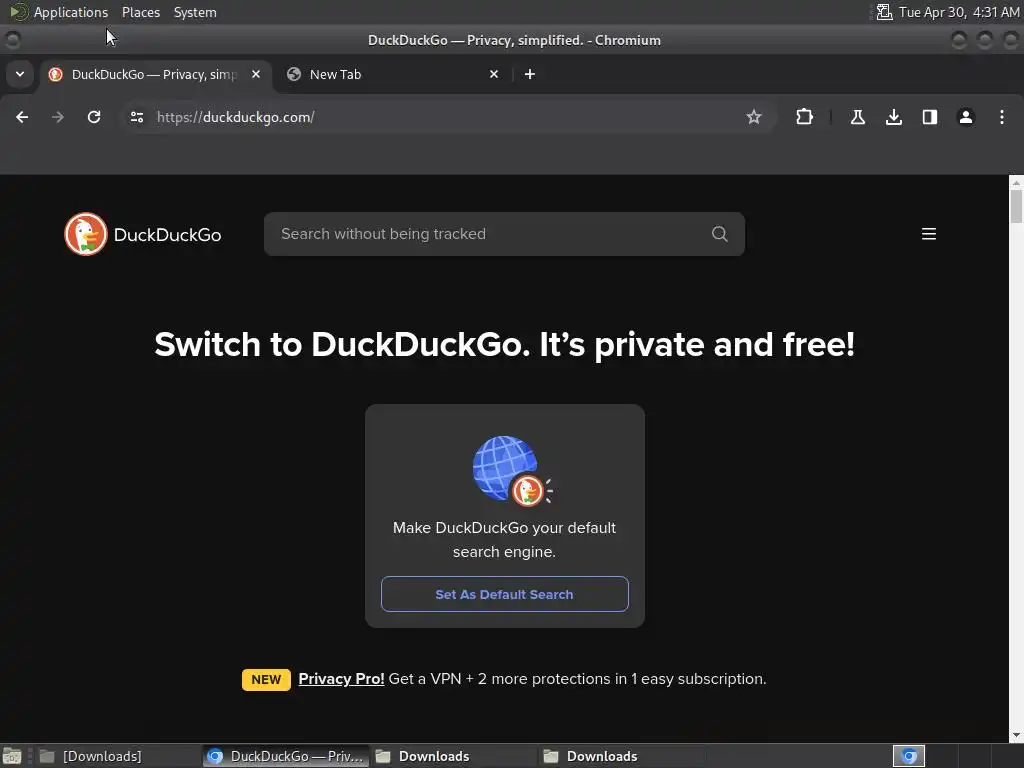Click the scrollbar down arrow
Image resolution: width=1024 pixels, height=768 pixels.
[1016, 737]
